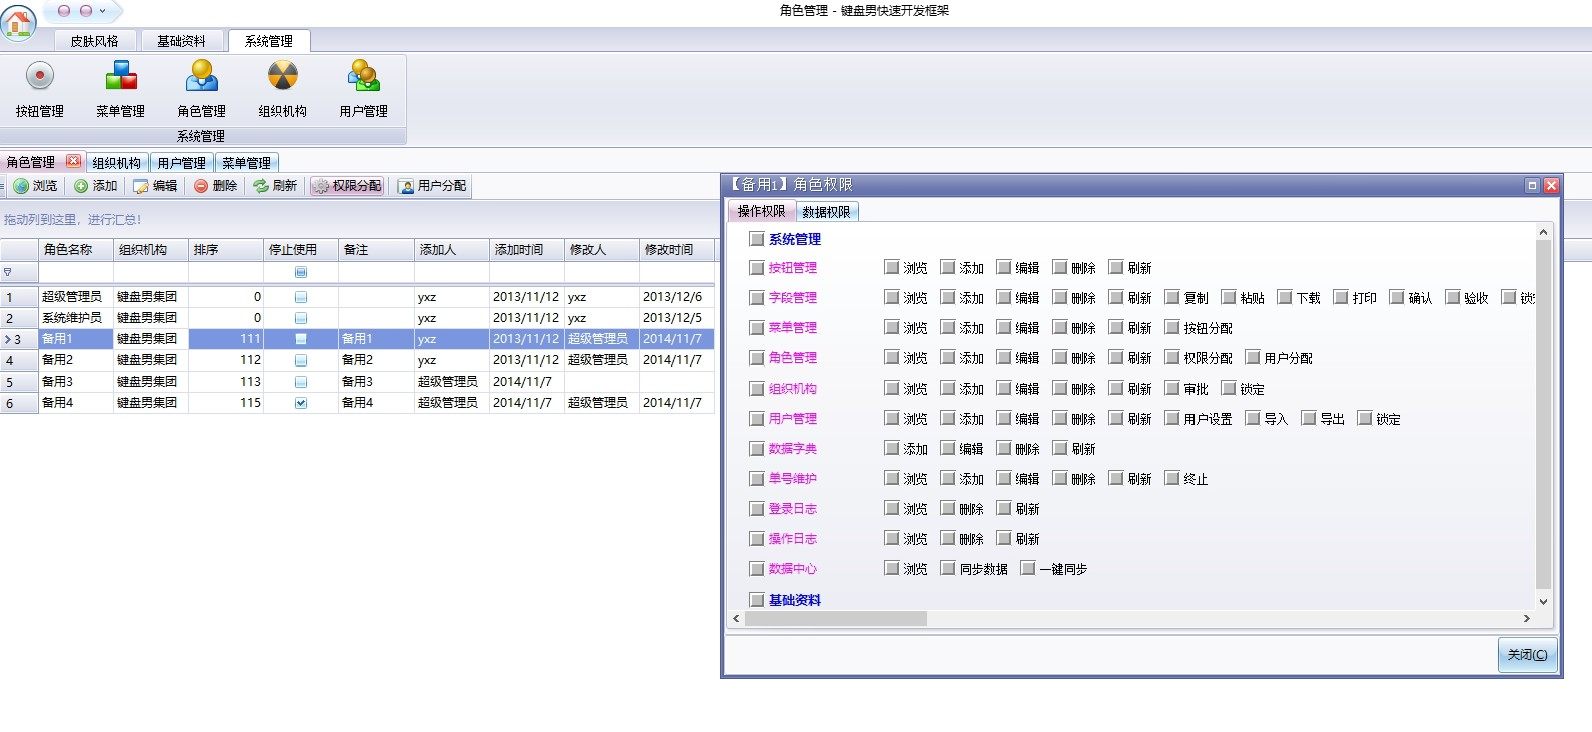Click the home application icon

click(19, 22)
